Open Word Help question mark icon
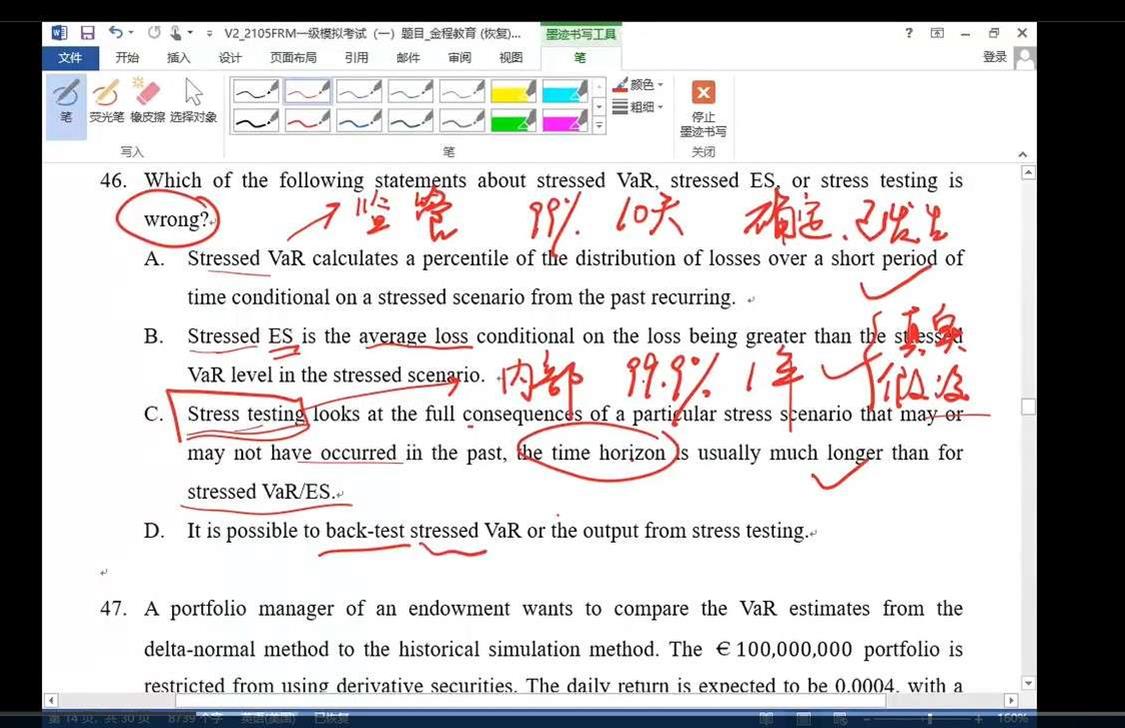 pos(909,32)
